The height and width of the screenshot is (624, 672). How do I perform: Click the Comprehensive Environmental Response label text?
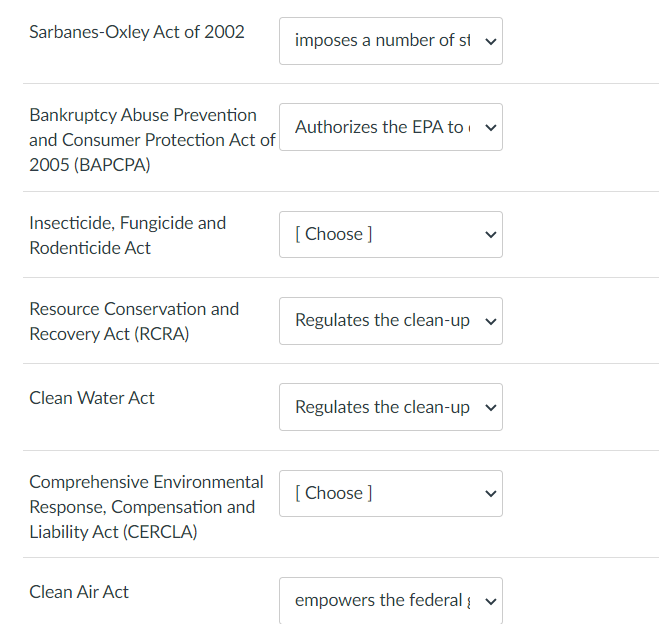(146, 482)
